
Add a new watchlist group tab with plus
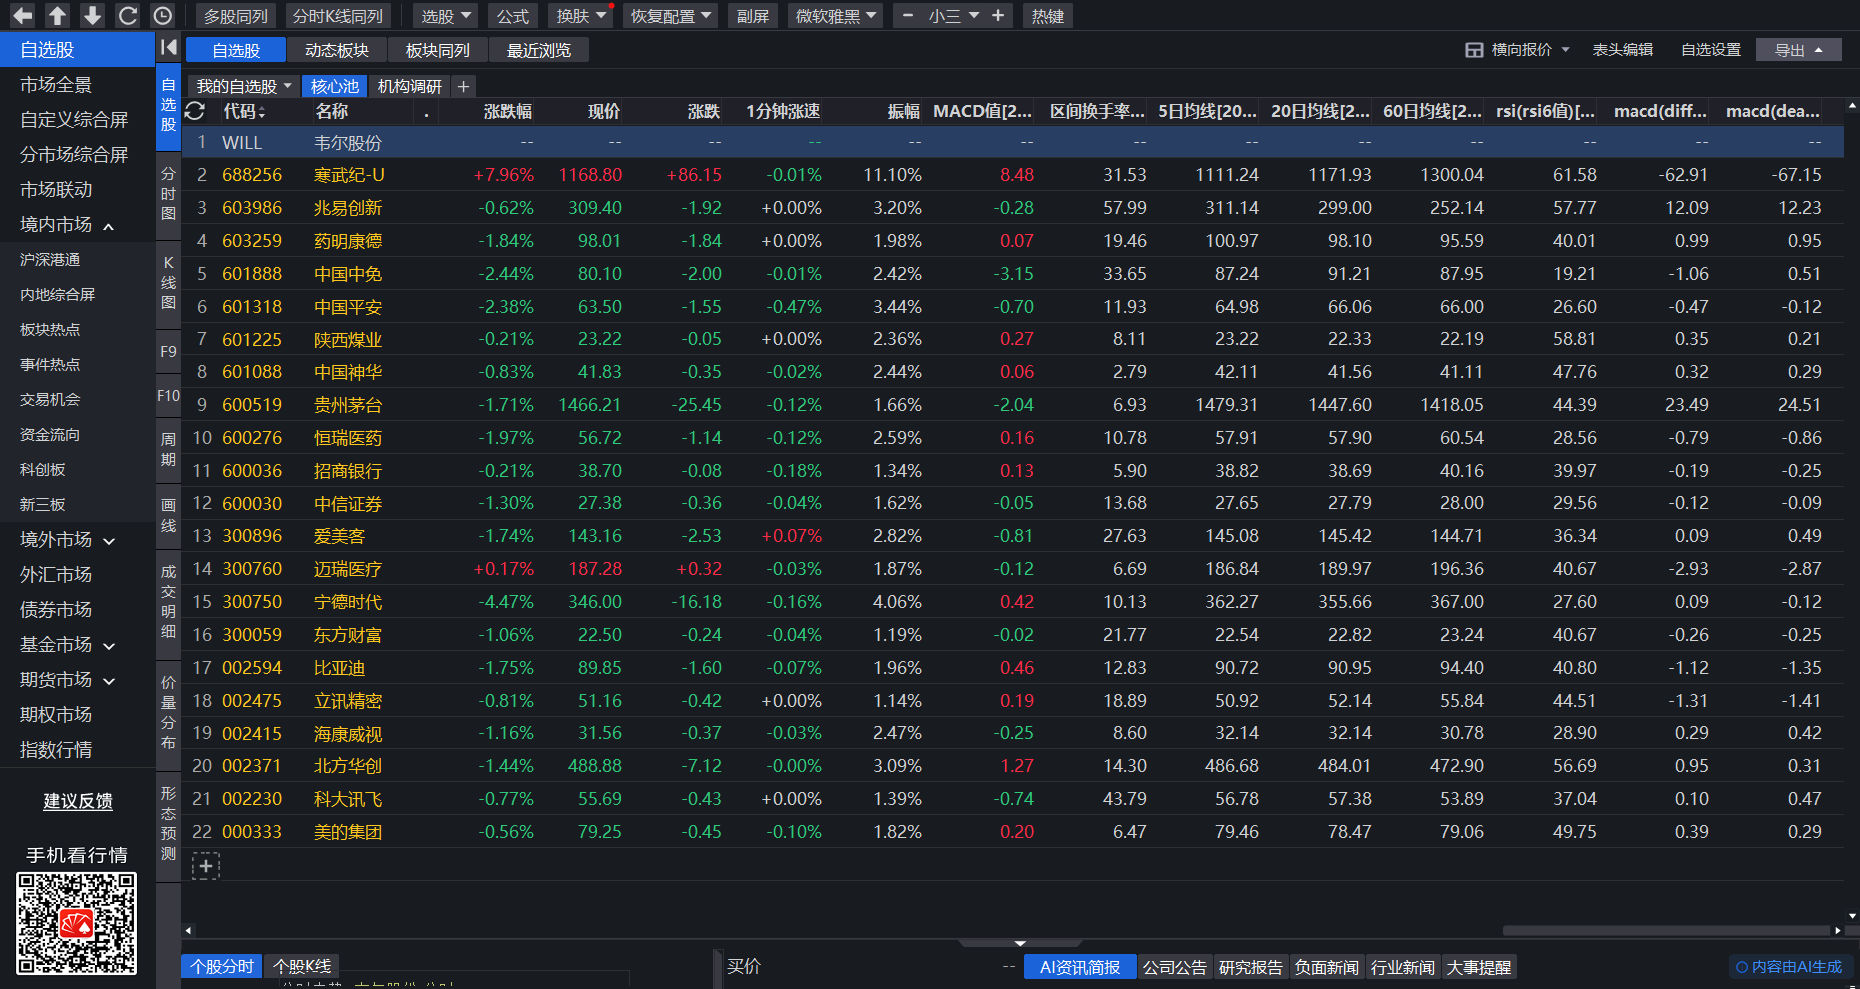click(x=463, y=87)
